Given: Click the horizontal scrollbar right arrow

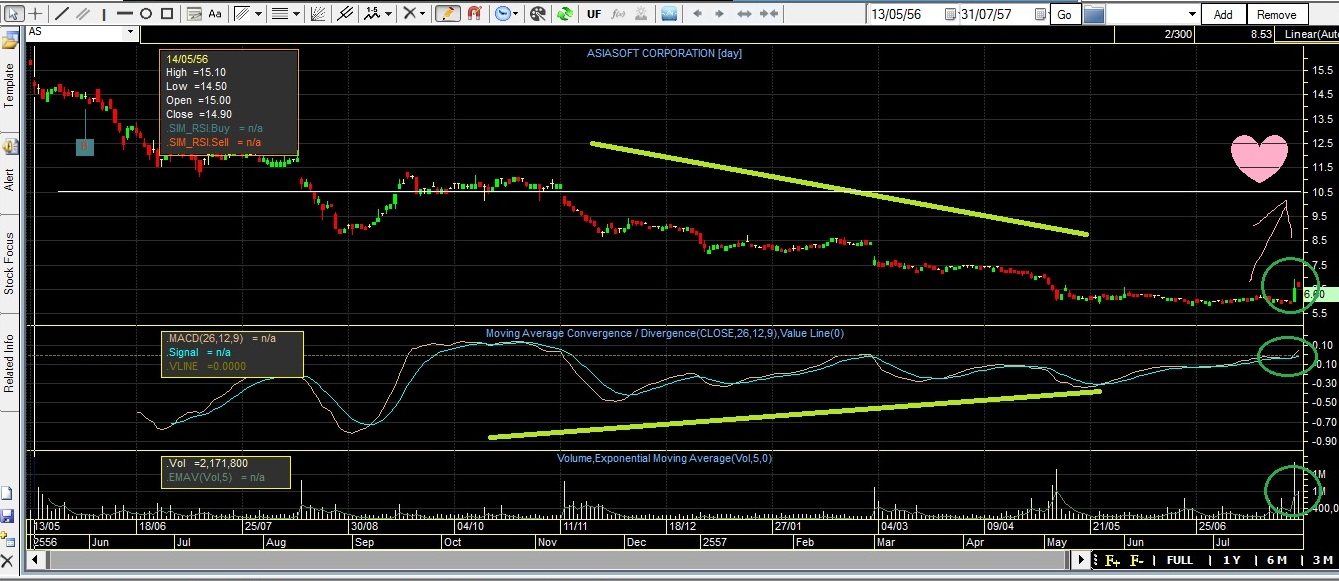Looking at the screenshot, I should click(1081, 560).
